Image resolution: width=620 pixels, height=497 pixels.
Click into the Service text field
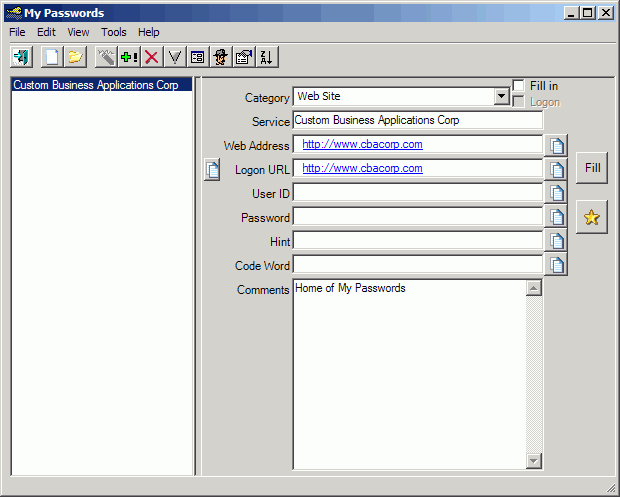(x=418, y=120)
